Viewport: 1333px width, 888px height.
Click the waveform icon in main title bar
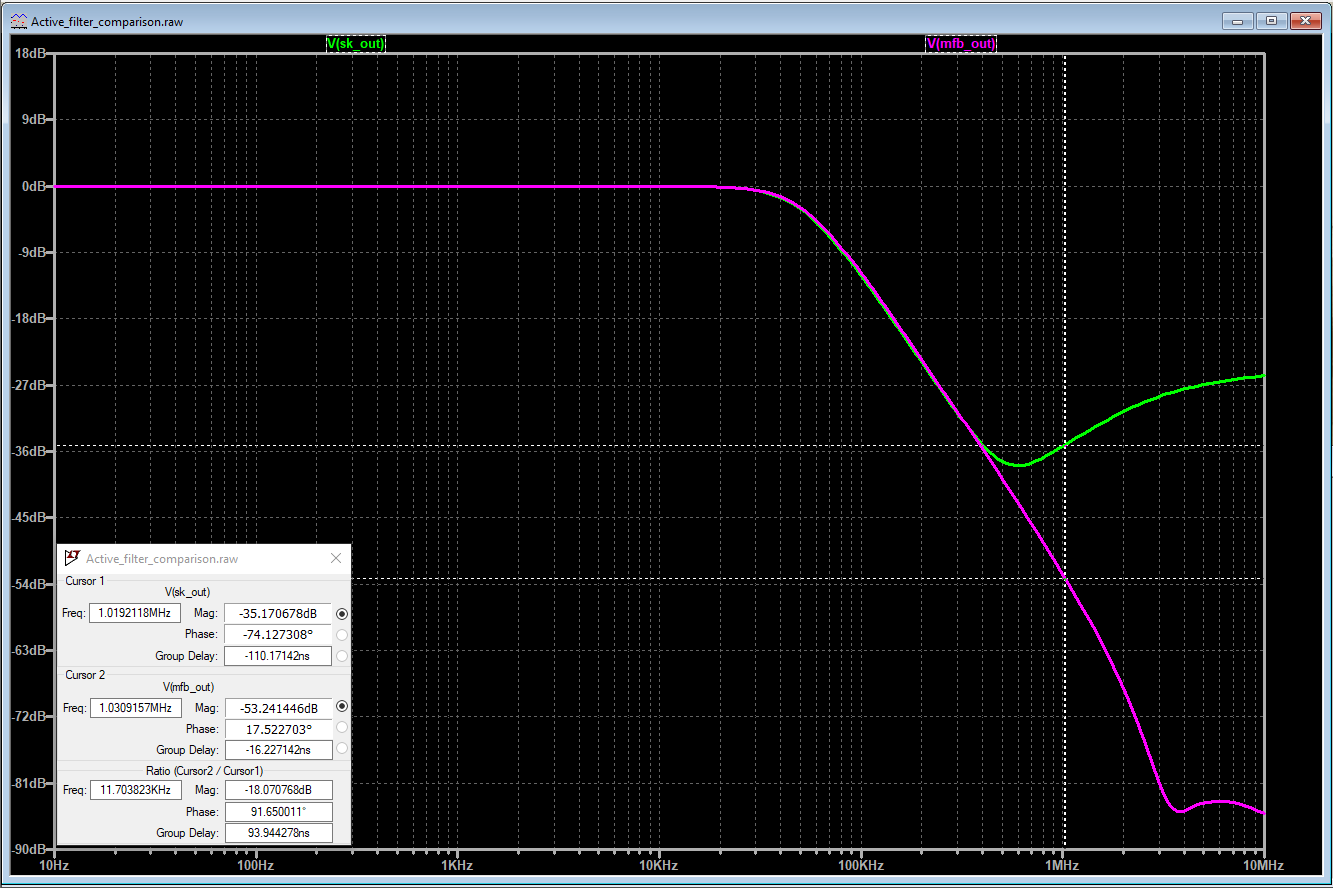pos(19,21)
